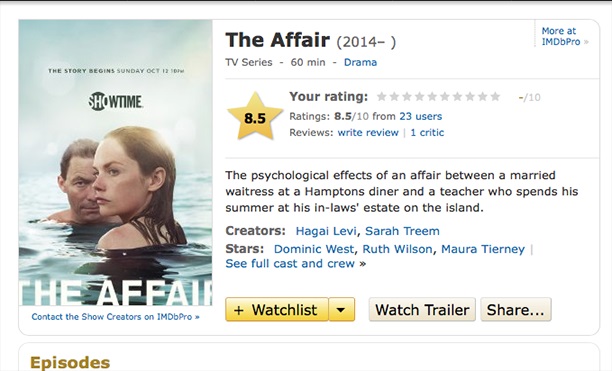Click the Drama genre link
The width and height of the screenshot is (612, 371).
[x=360, y=62]
